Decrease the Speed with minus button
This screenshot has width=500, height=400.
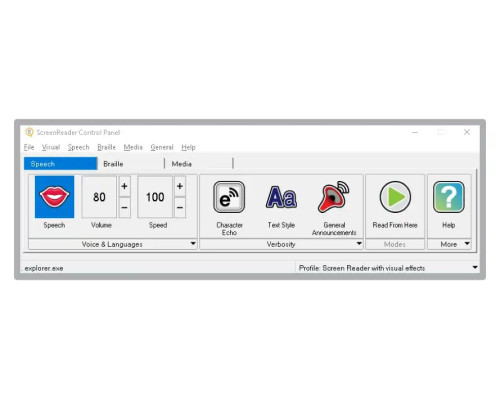(180, 207)
